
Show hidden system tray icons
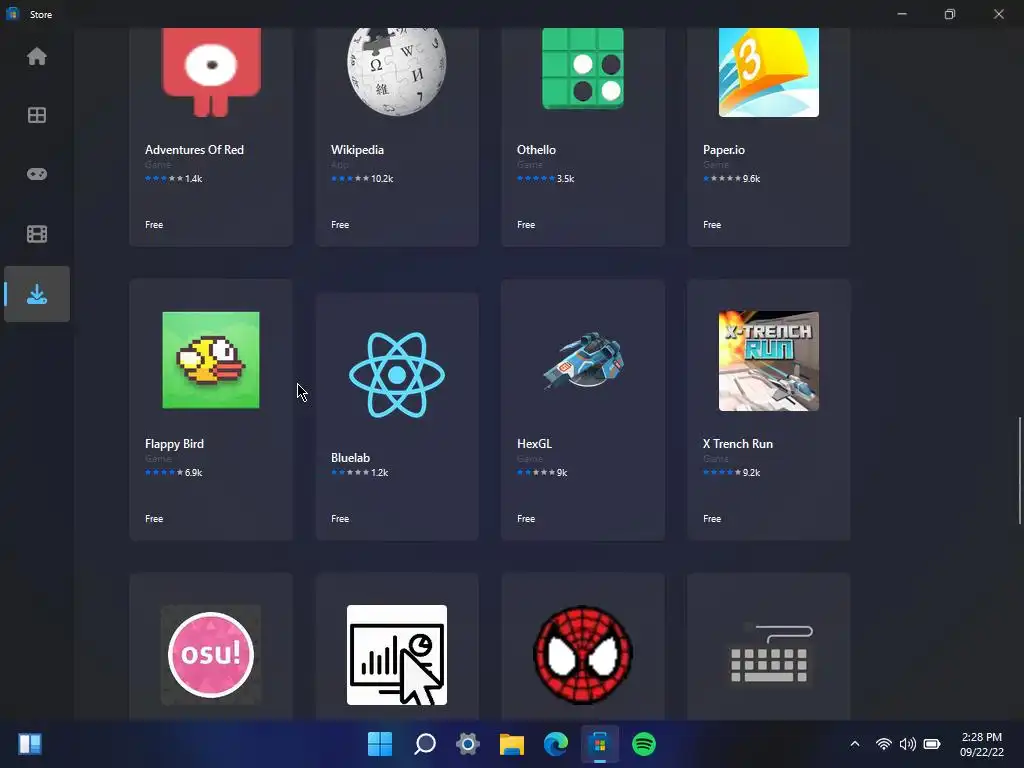855,744
